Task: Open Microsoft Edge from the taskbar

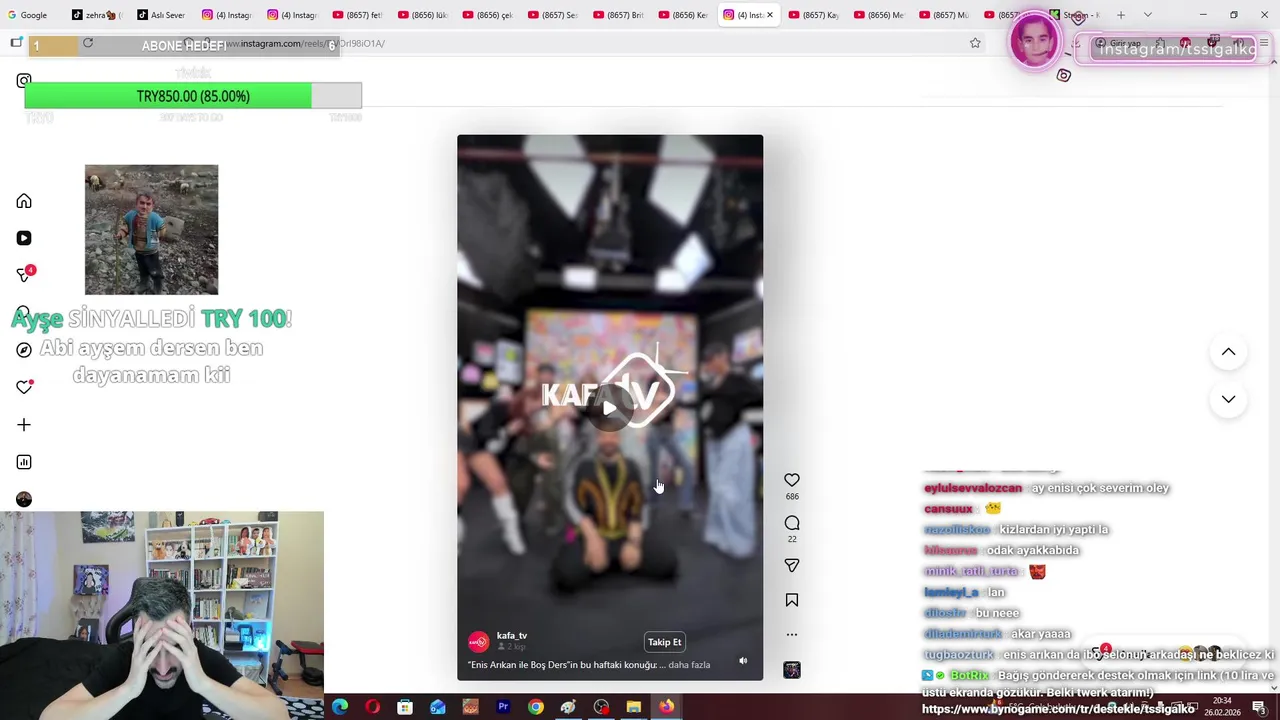Action: pos(340,707)
